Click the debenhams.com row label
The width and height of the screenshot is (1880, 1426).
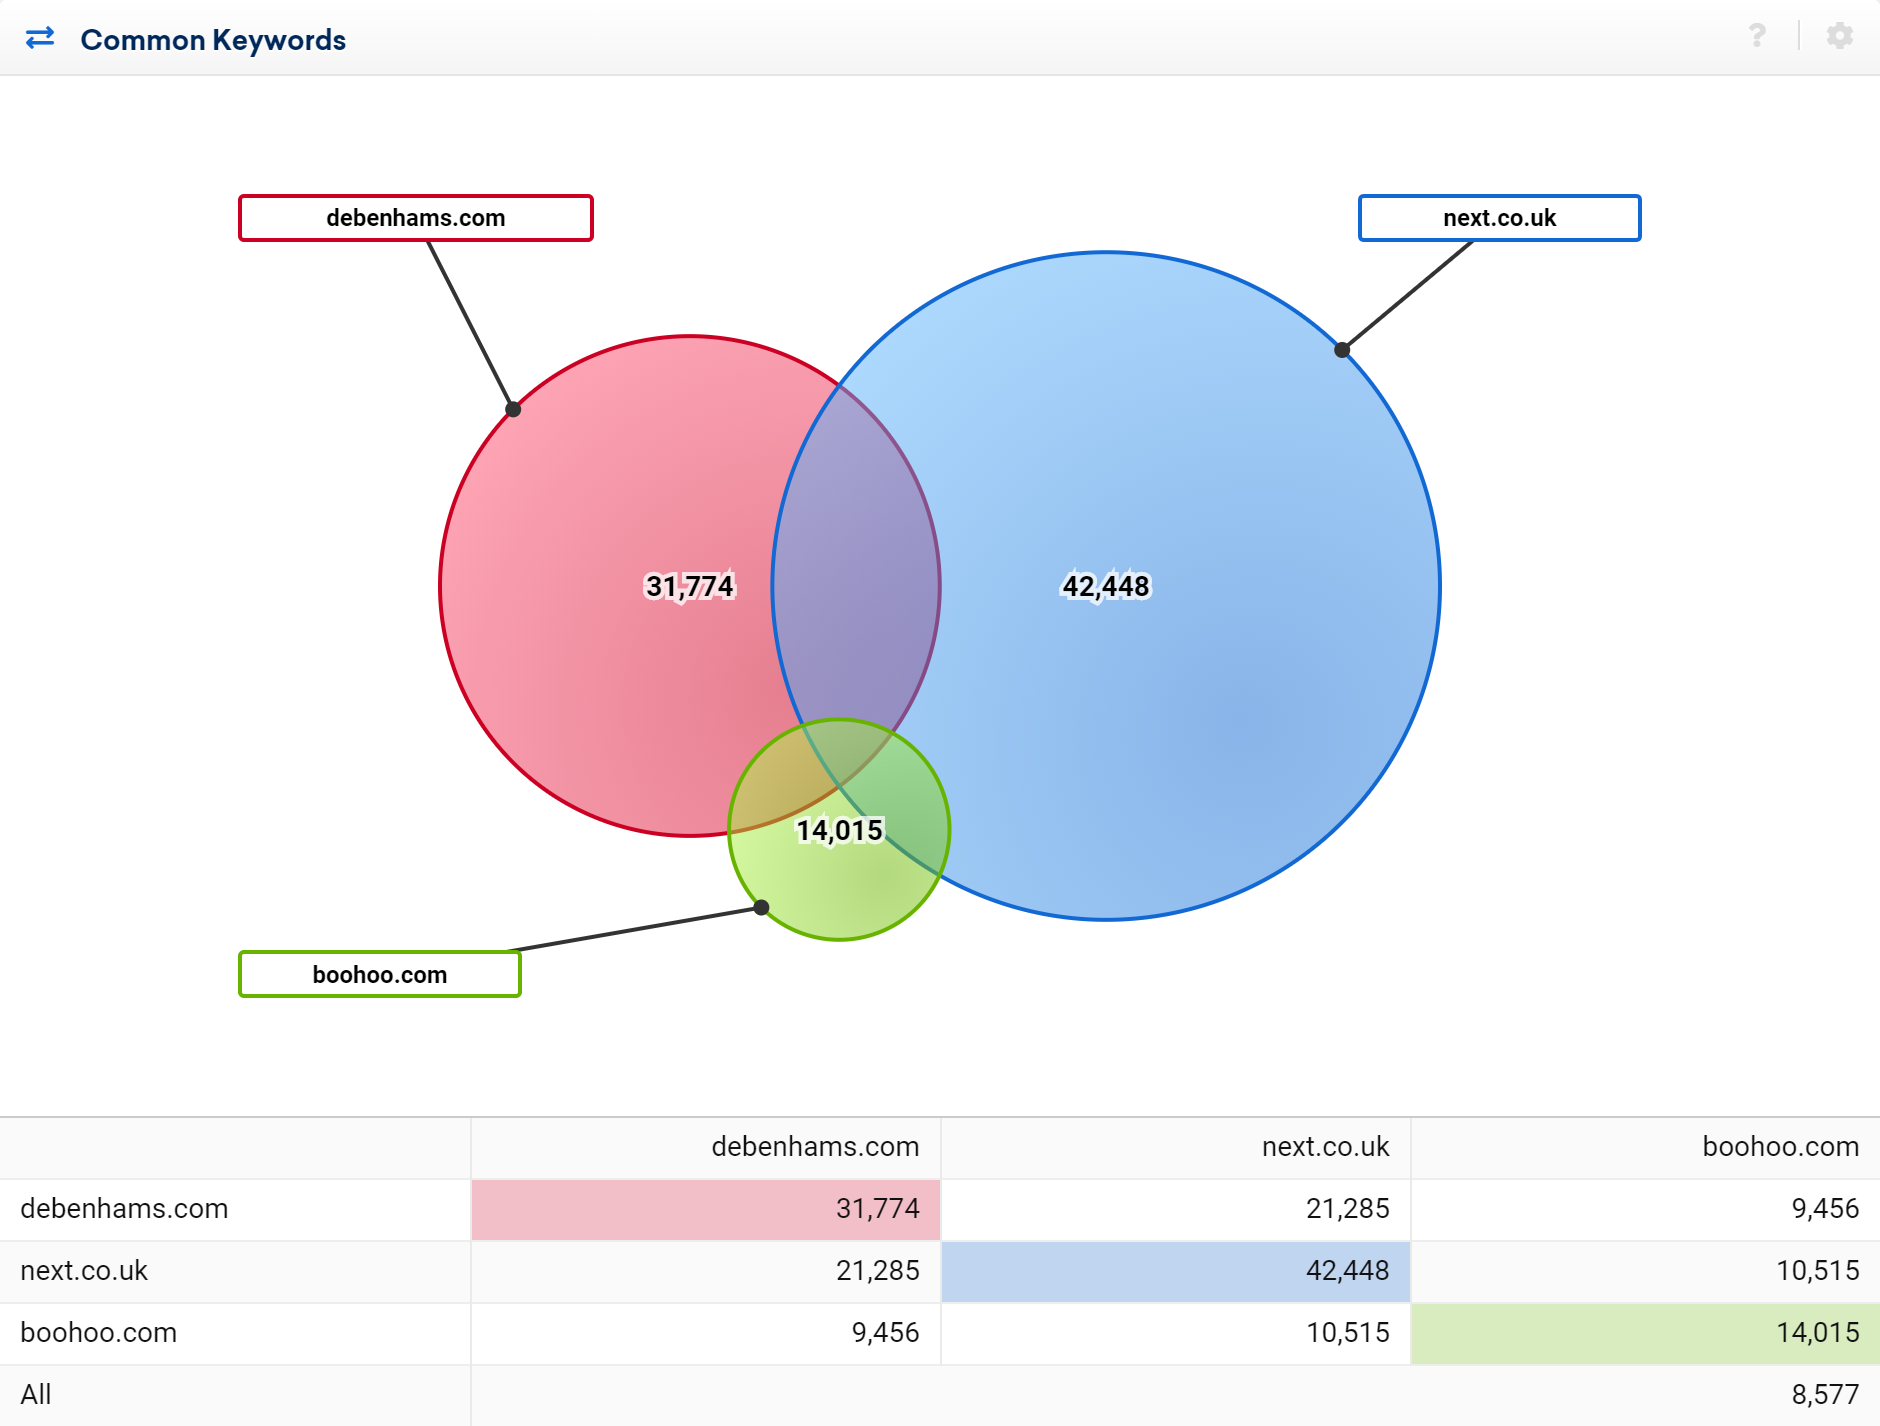[x=124, y=1209]
